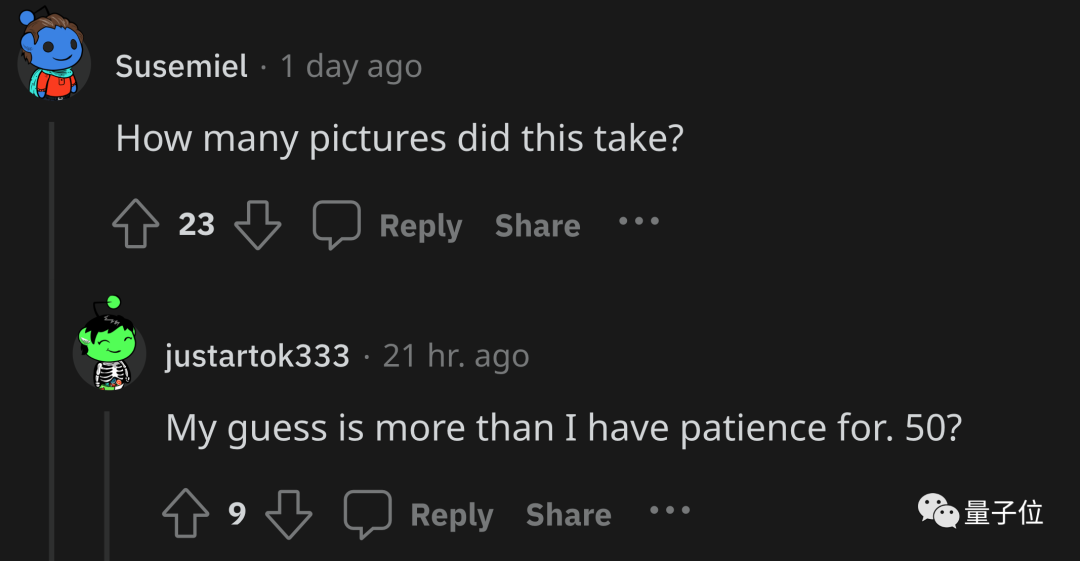The height and width of the screenshot is (561, 1080).
Task: Click Reply text under justartok333's reply
Action: [451, 515]
